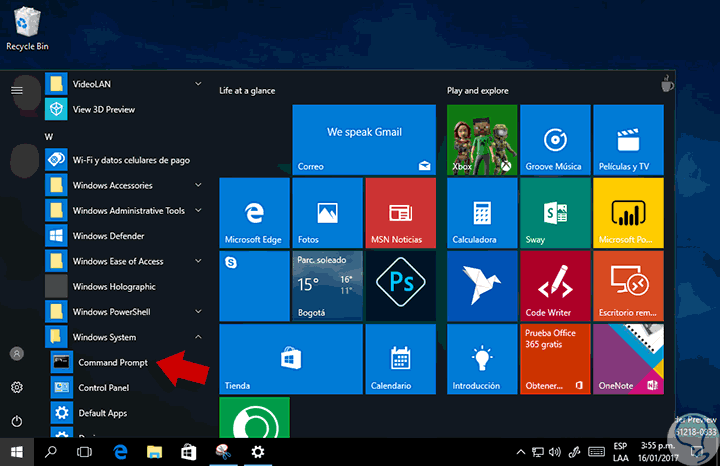Launch the Code Writer tile

(x=555, y=286)
